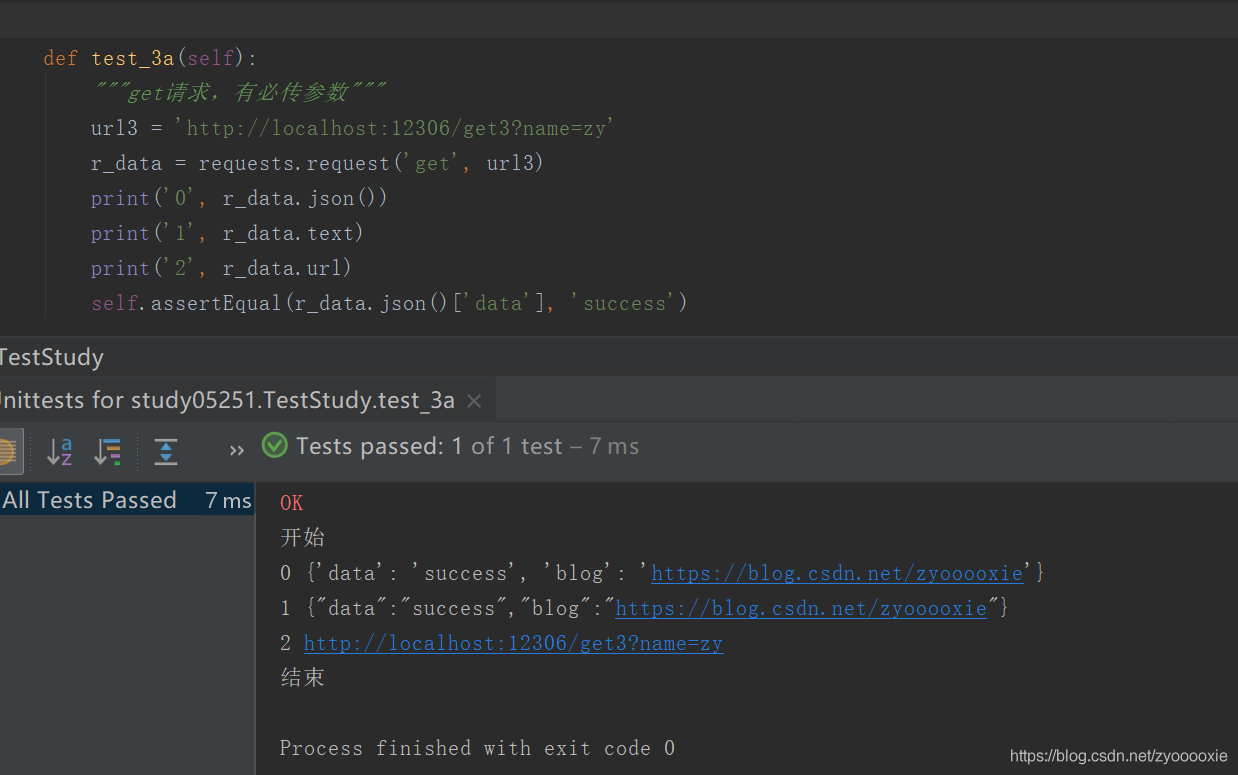This screenshot has height=775, width=1238.
Task: Click the TestStudy breadcrumb
Action: [x=52, y=357]
